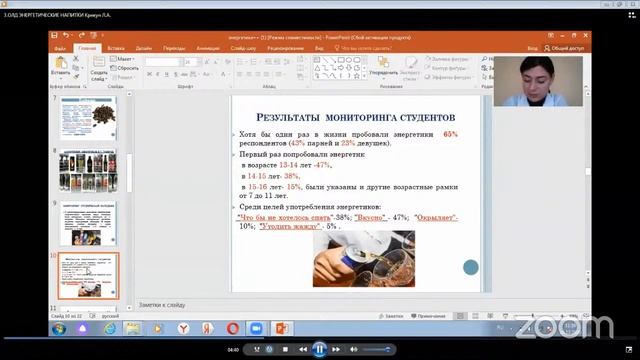Expand the Вставить paste dropdown arrow
The image size is (640, 360).
[x=61, y=78]
